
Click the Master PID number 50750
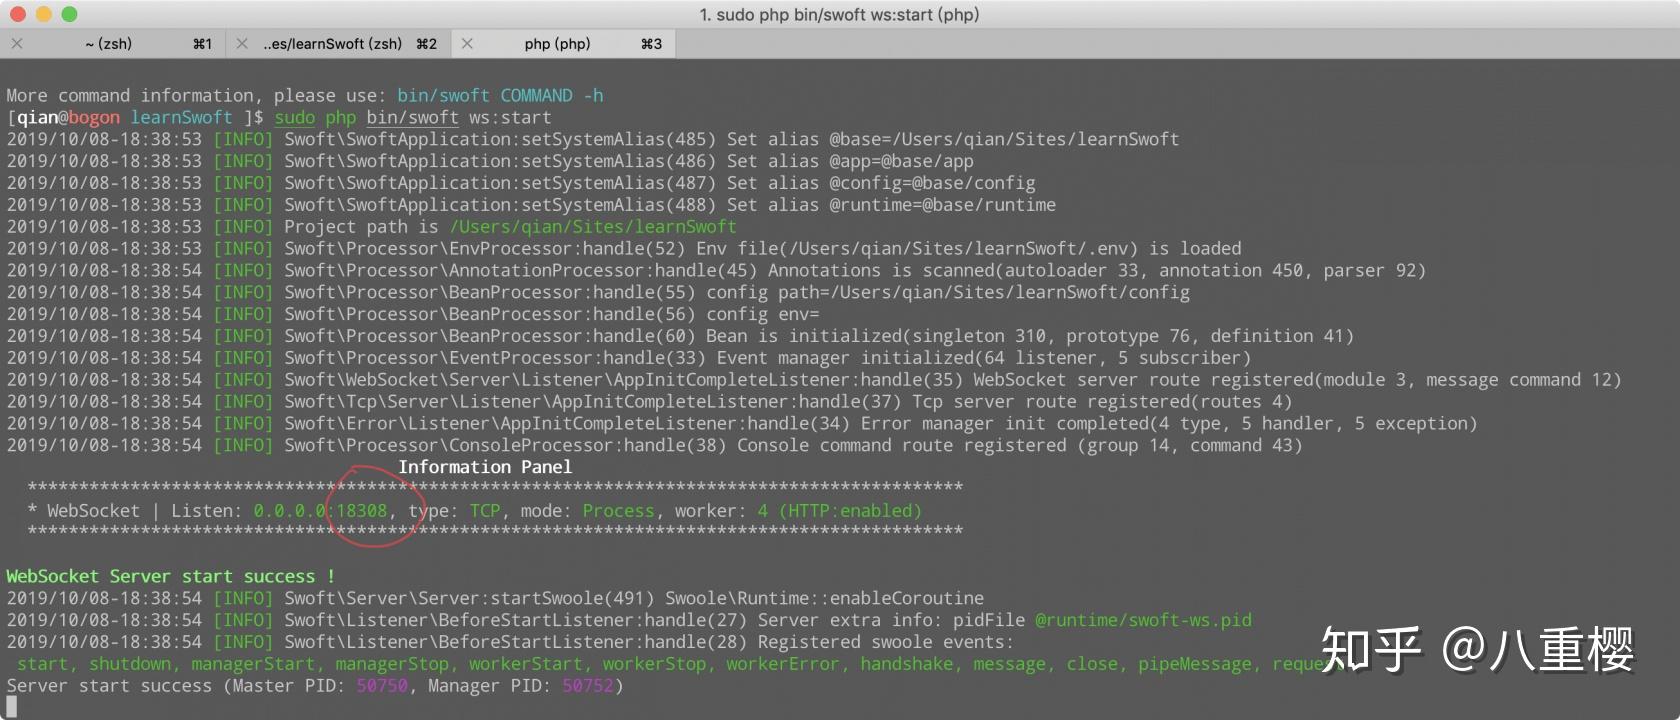click(x=382, y=686)
